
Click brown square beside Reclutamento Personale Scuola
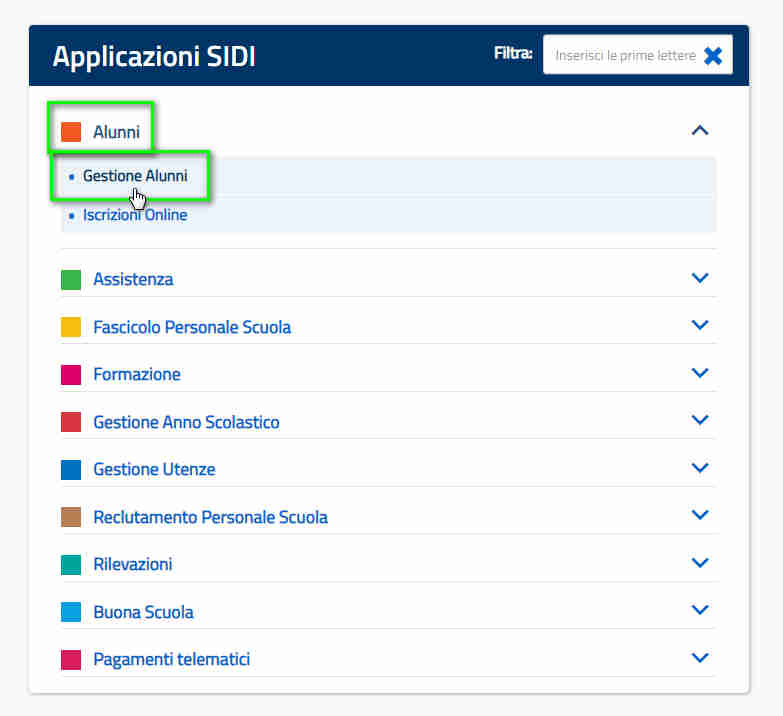coord(71,517)
